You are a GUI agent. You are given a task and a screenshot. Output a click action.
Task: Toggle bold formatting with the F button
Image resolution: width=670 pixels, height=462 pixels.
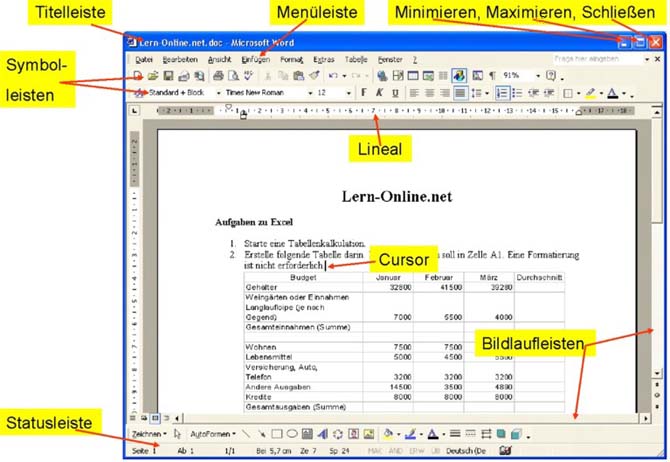click(364, 93)
